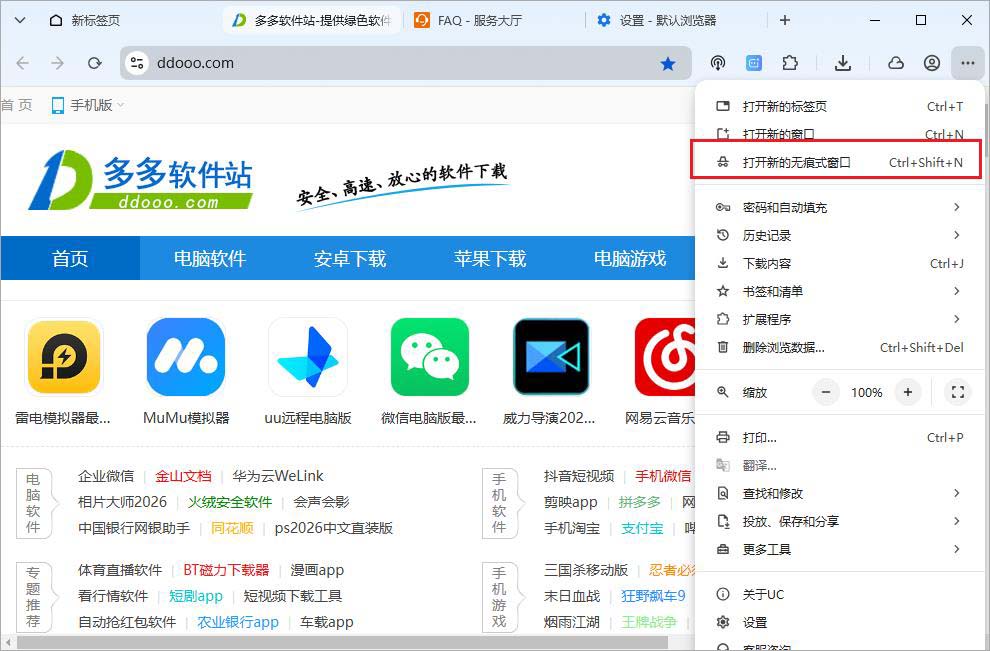
Task: Expand 扩展程序 submenu
Action: point(840,319)
